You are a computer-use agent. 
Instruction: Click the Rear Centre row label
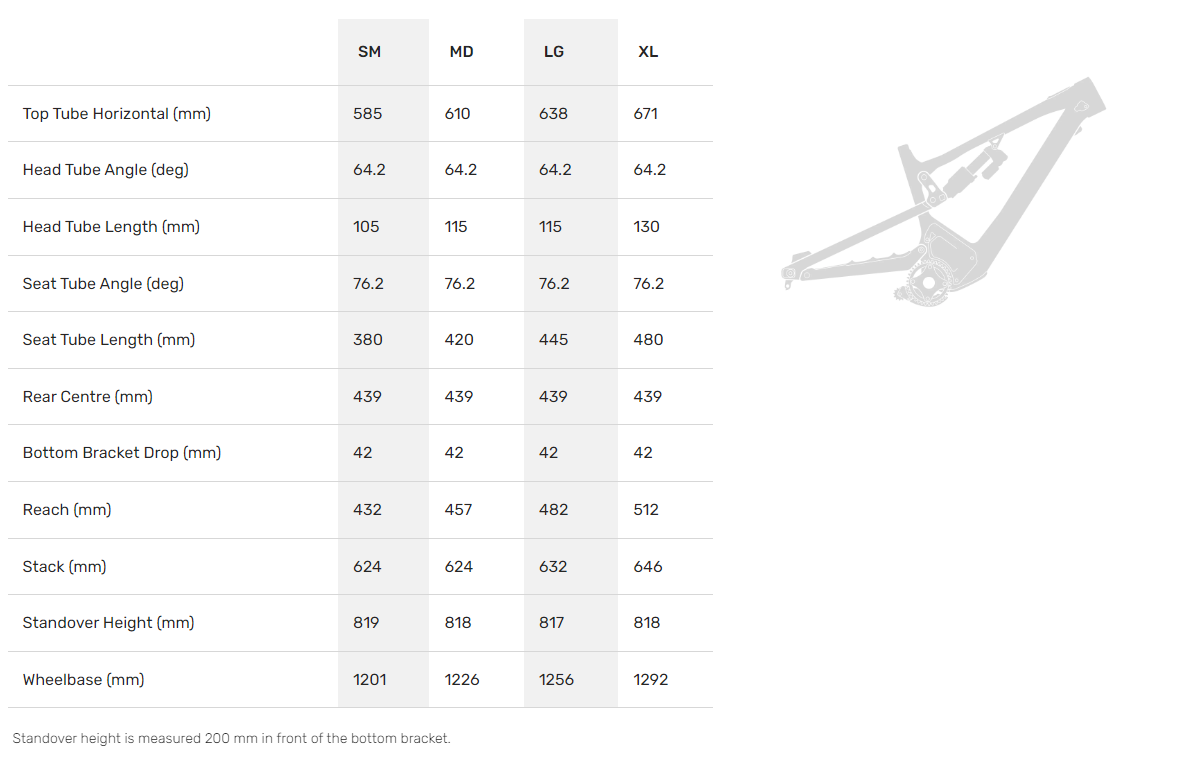click(88, 397)
